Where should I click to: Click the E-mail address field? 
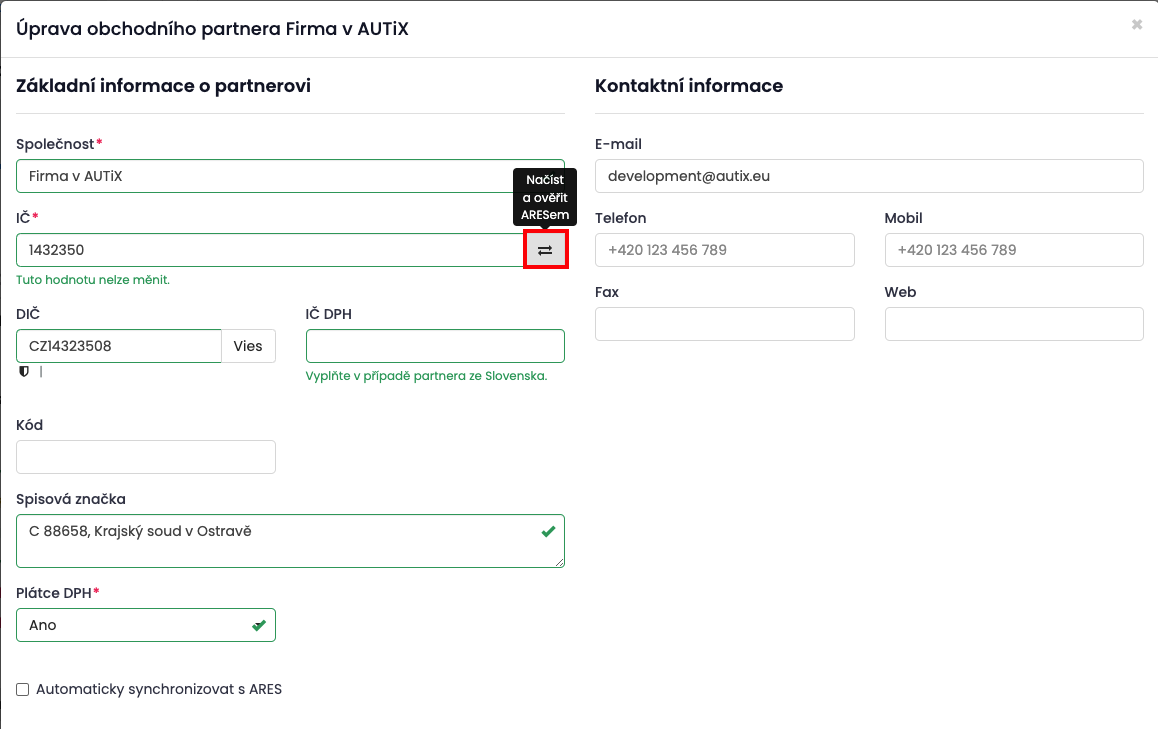pos(869,176)
